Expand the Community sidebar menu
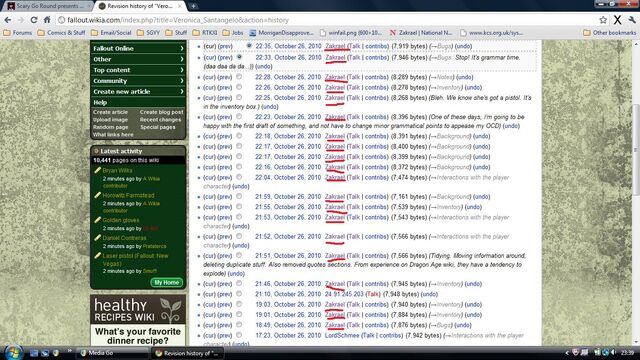 (x=138, y=81)
